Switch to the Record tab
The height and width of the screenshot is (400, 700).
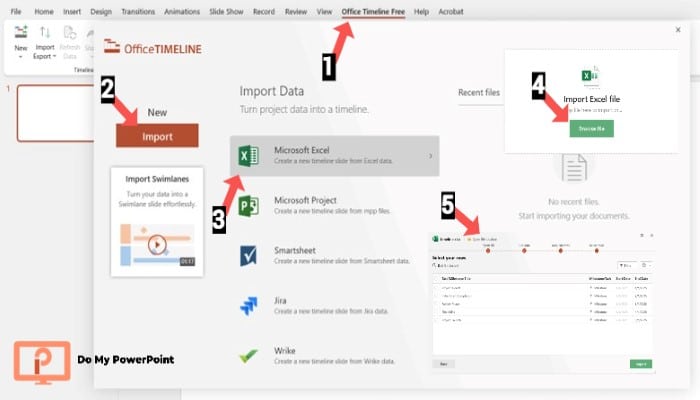pyautogui.click(x=264, y=12)
